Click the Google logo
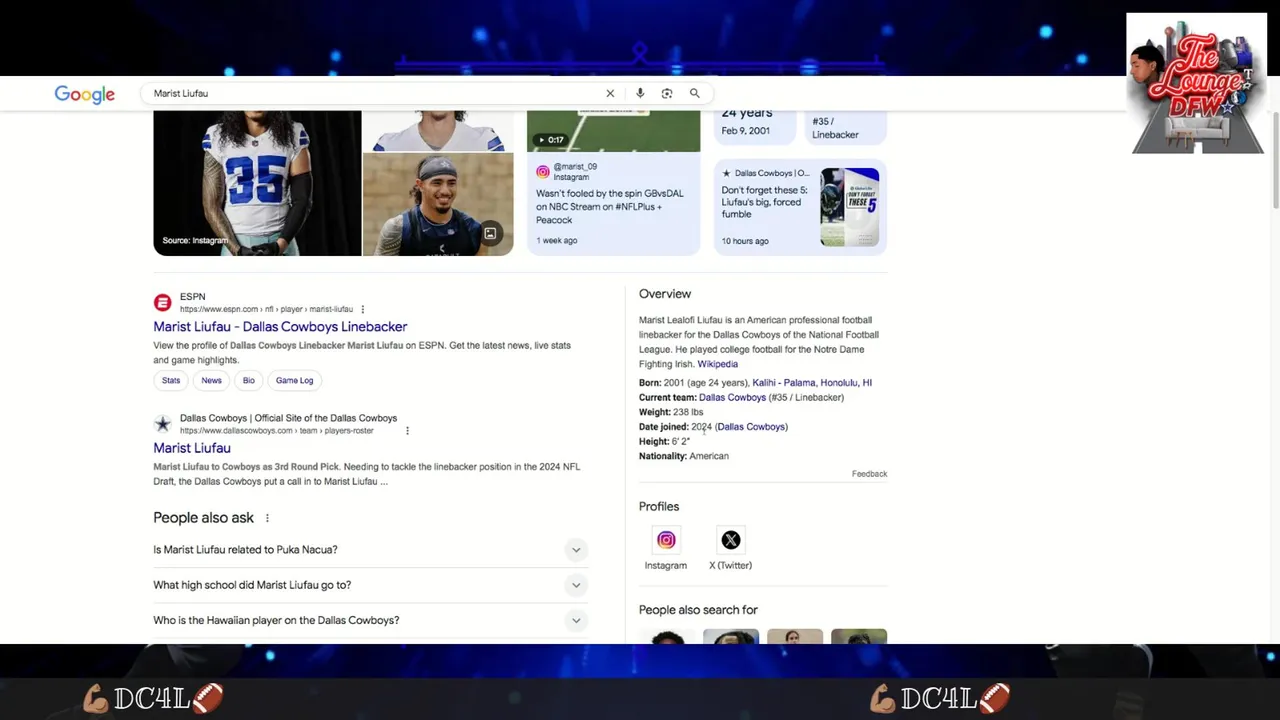This screenshot has width=1280, height=720. 85,94
